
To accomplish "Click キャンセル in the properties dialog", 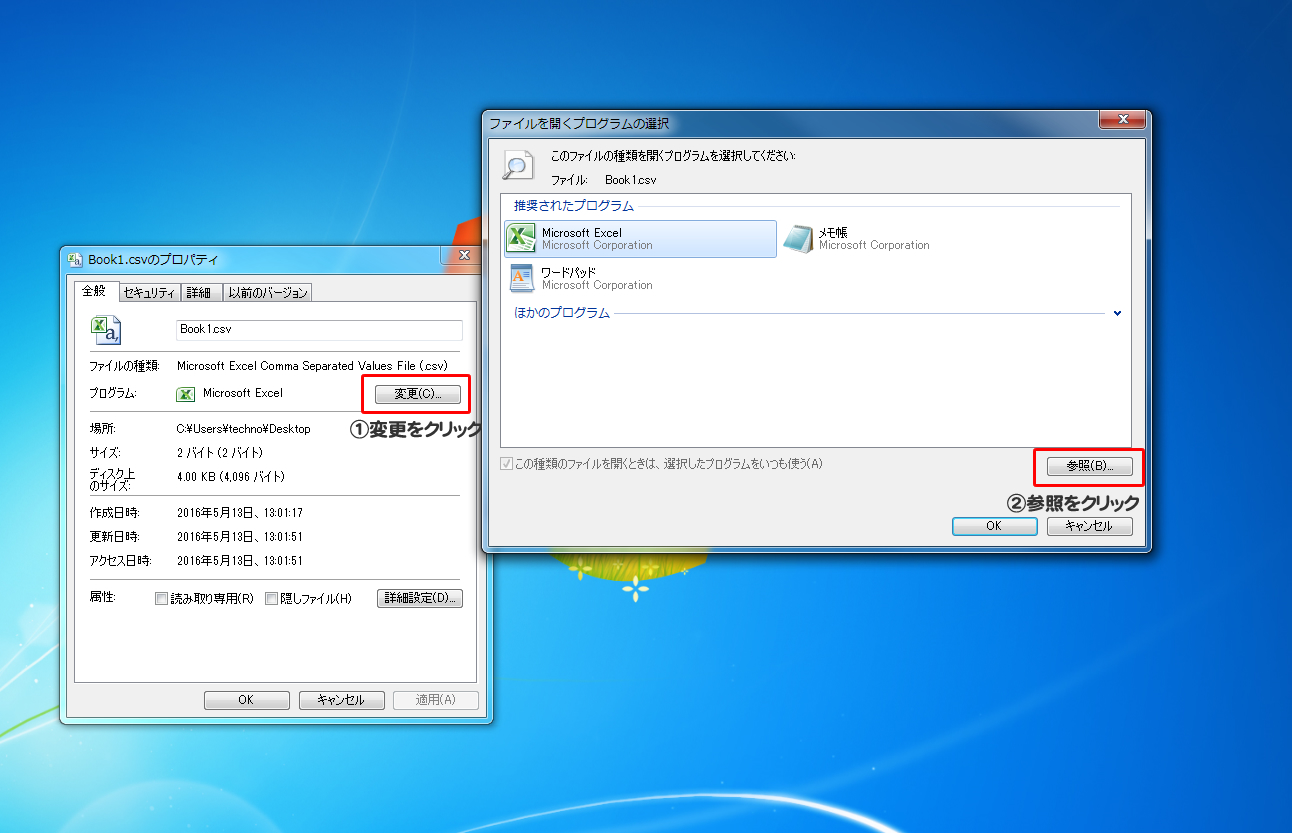I will pyautogui.click(x=341, y=700).
